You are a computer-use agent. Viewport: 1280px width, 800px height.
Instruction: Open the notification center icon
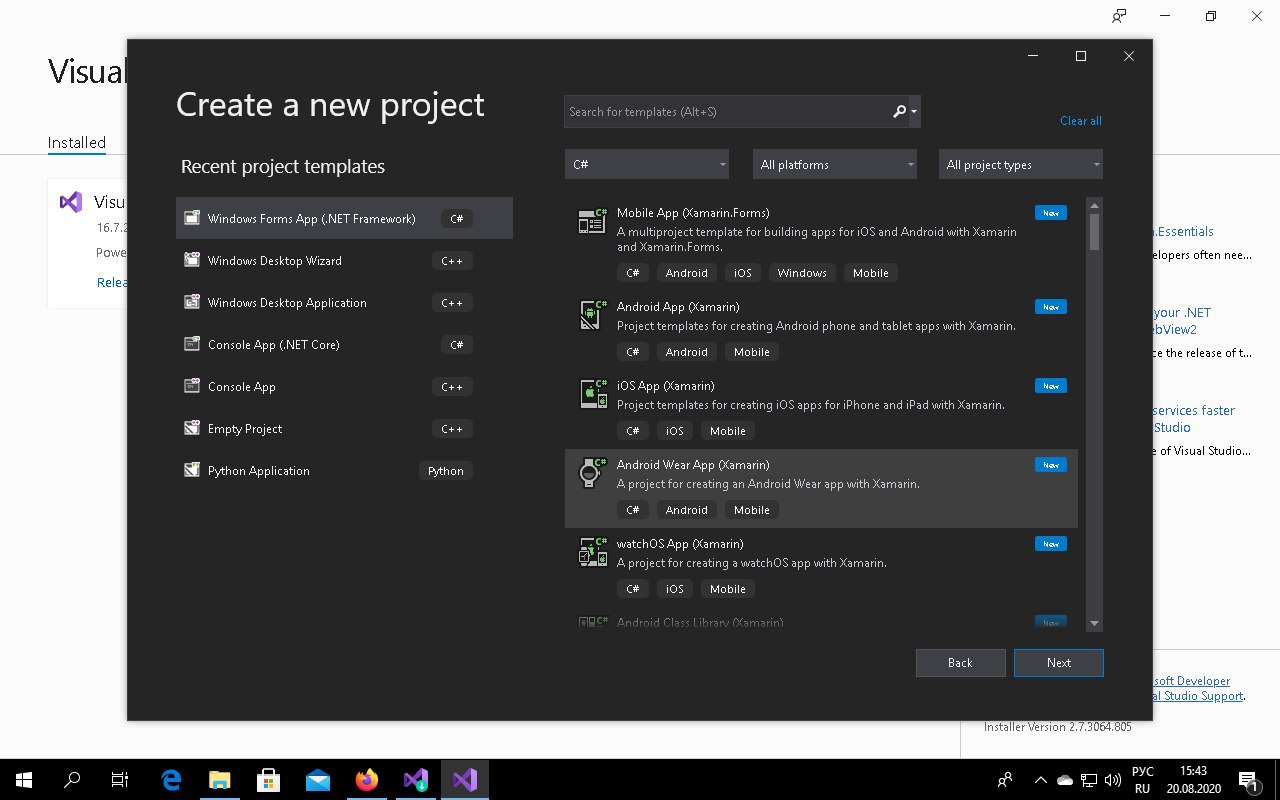pos(1248,780)
